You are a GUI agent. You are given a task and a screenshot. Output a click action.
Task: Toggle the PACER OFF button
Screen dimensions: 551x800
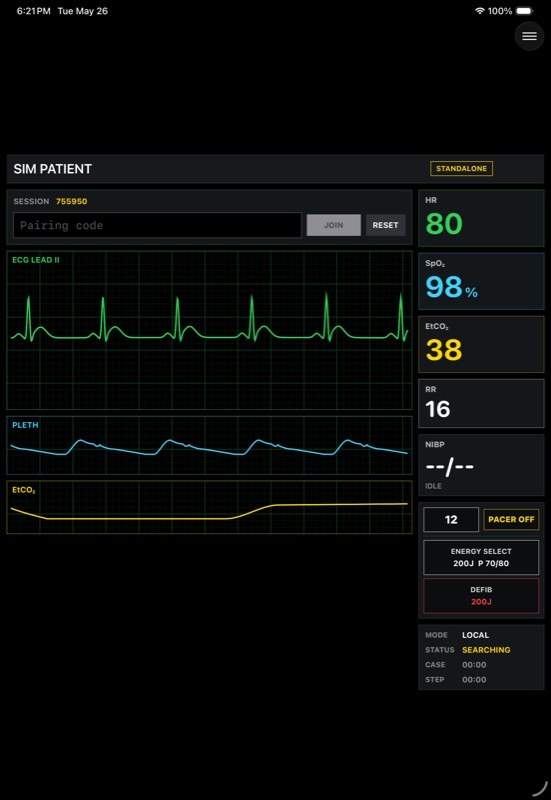point(511,519)
